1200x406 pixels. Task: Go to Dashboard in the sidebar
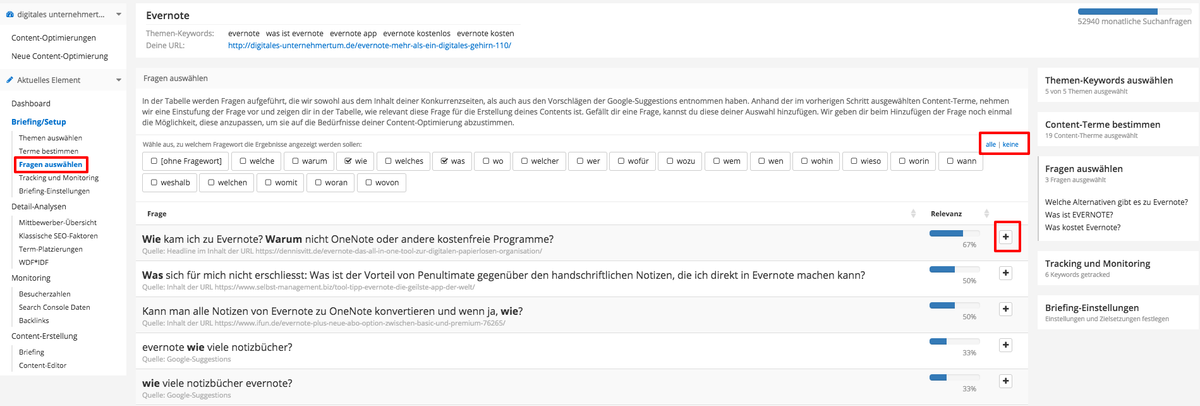click(x=31, y=104)
